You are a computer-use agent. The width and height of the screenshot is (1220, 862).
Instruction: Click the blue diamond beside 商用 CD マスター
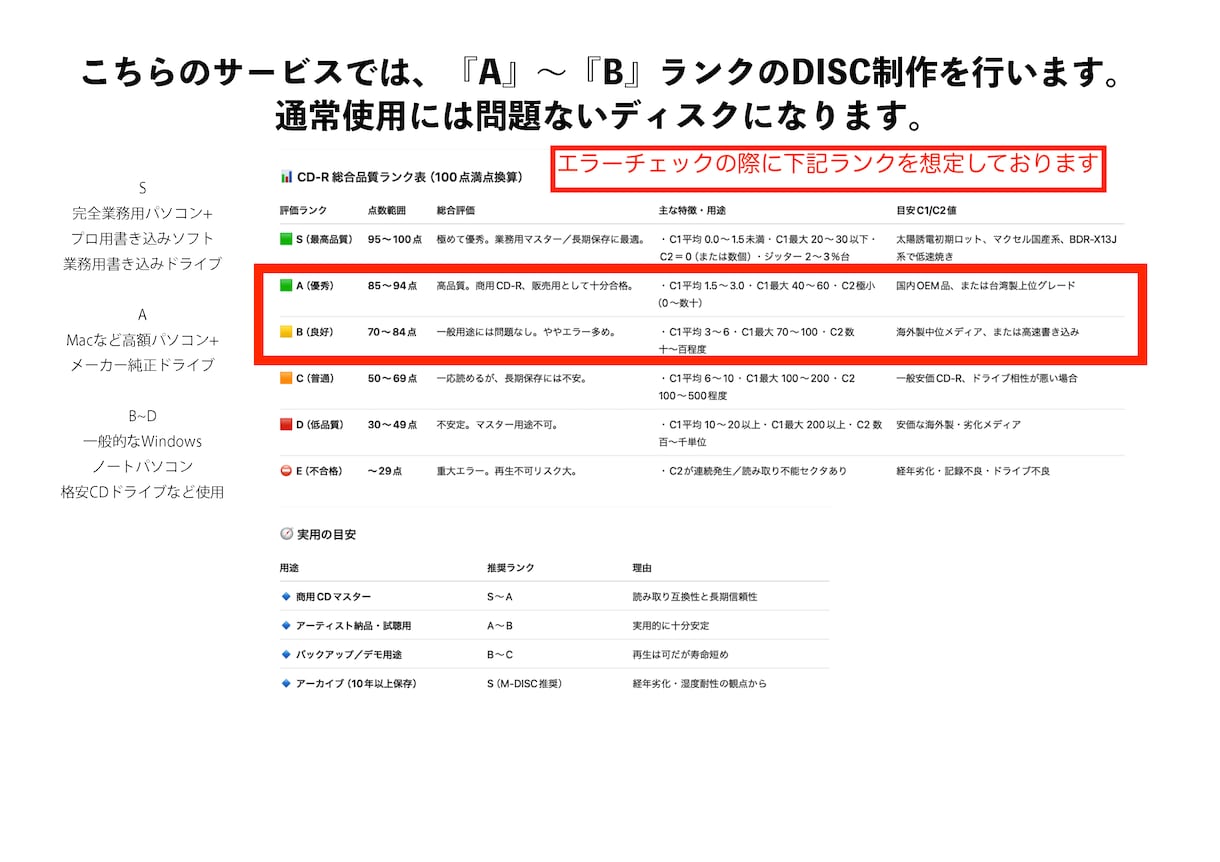pos(286,597)
